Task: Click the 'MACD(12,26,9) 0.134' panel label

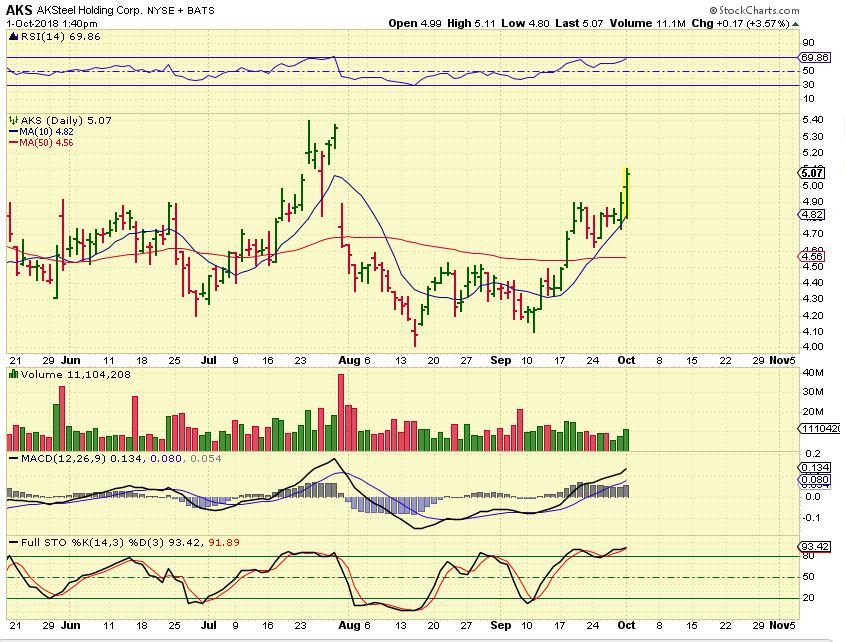Action: [82, 458]
